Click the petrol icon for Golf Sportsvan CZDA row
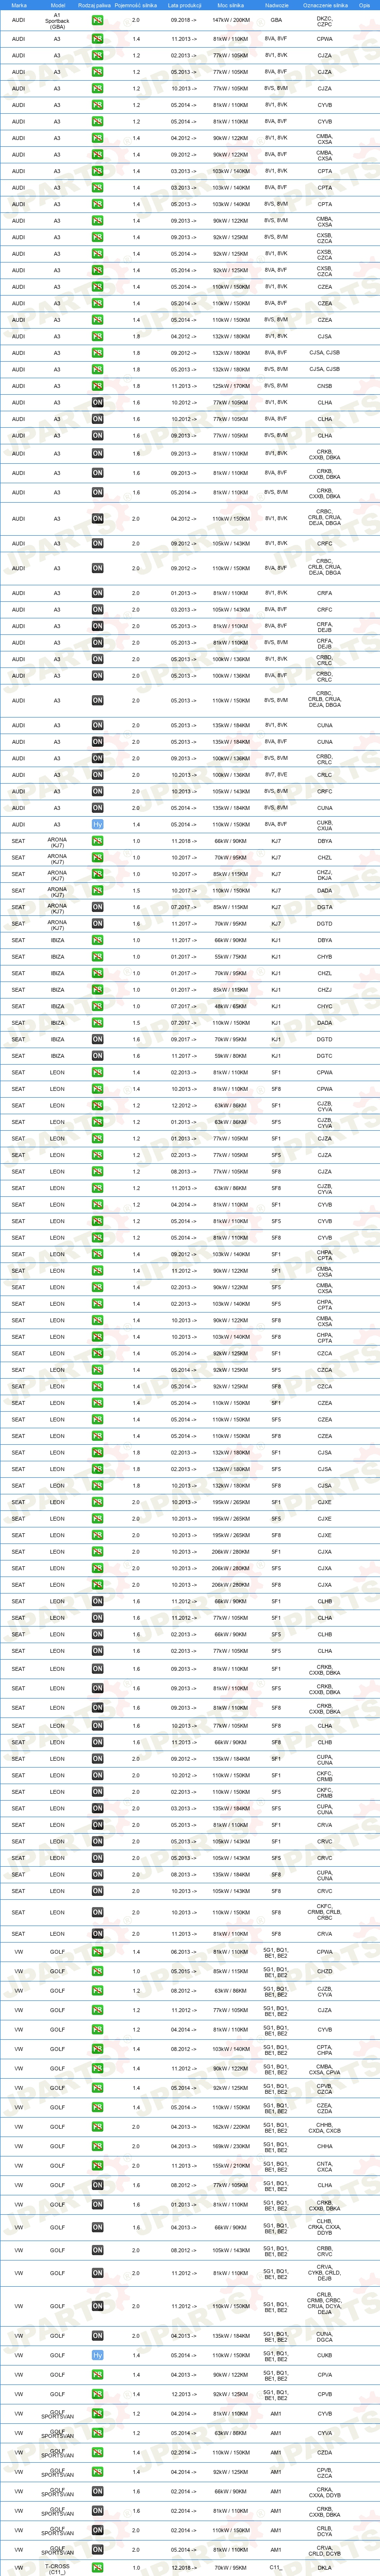Image resolution: width=380 pixels, height=2576 pixels. [x=97, y=2452]
